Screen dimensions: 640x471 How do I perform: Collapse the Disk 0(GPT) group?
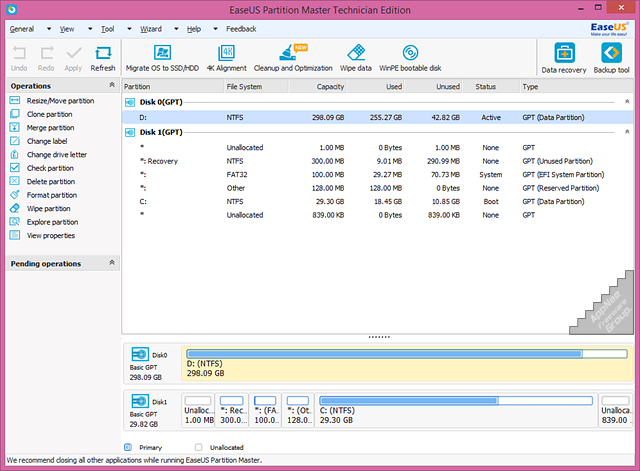(x=627, y=101)
